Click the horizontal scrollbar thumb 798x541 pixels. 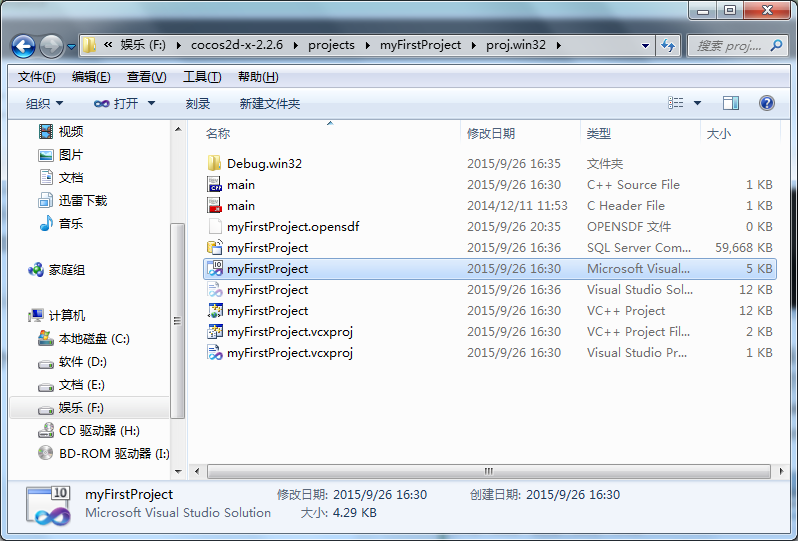point(489,471)
